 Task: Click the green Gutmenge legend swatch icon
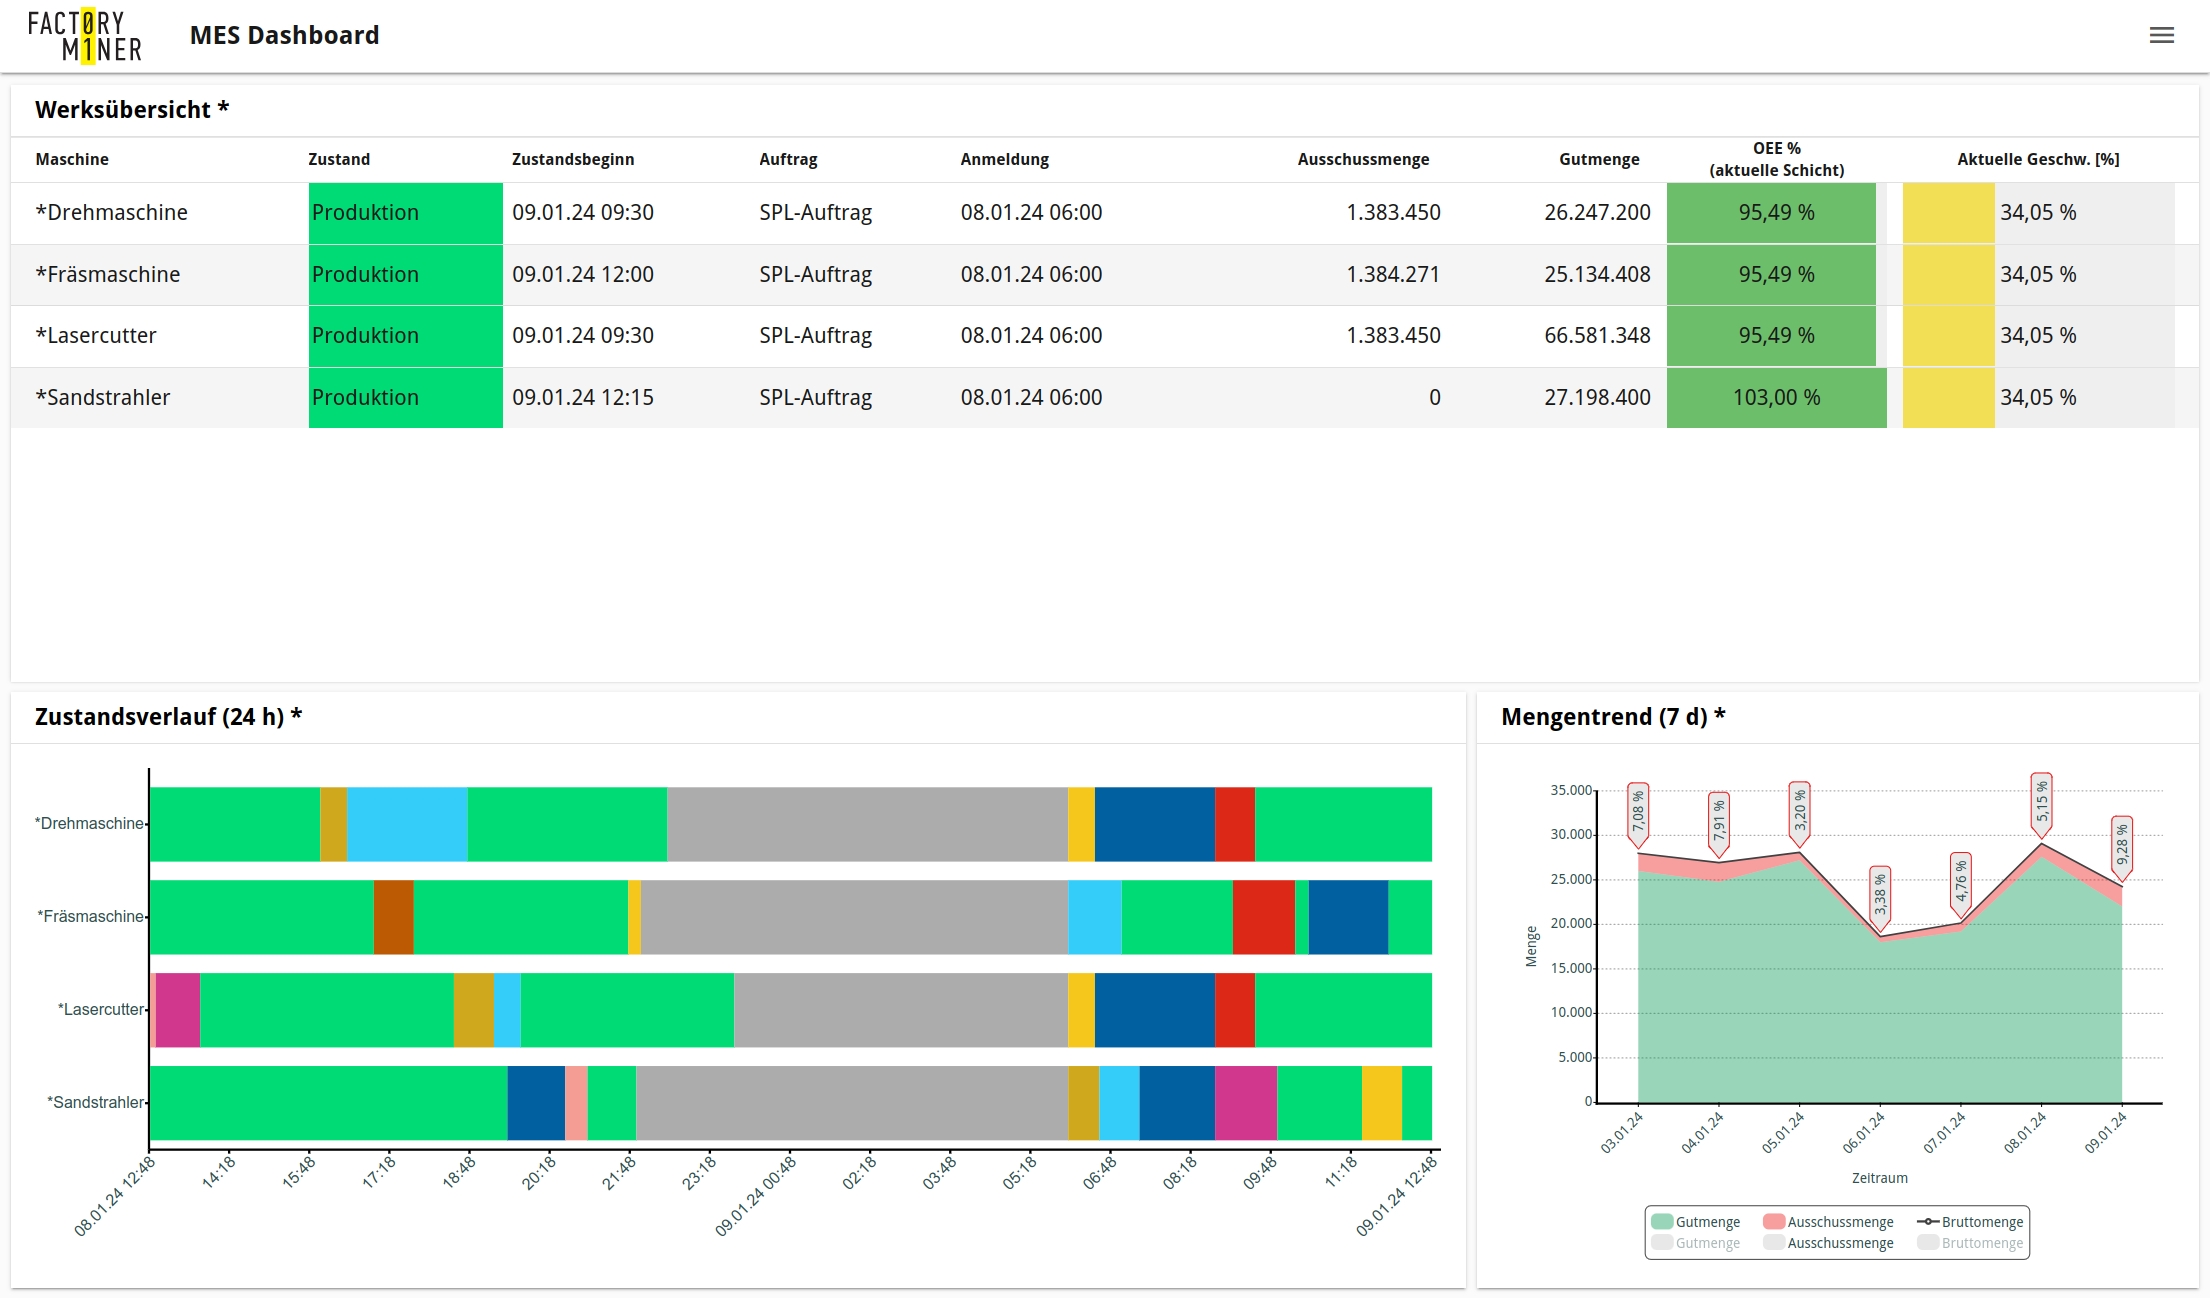1662,1221
